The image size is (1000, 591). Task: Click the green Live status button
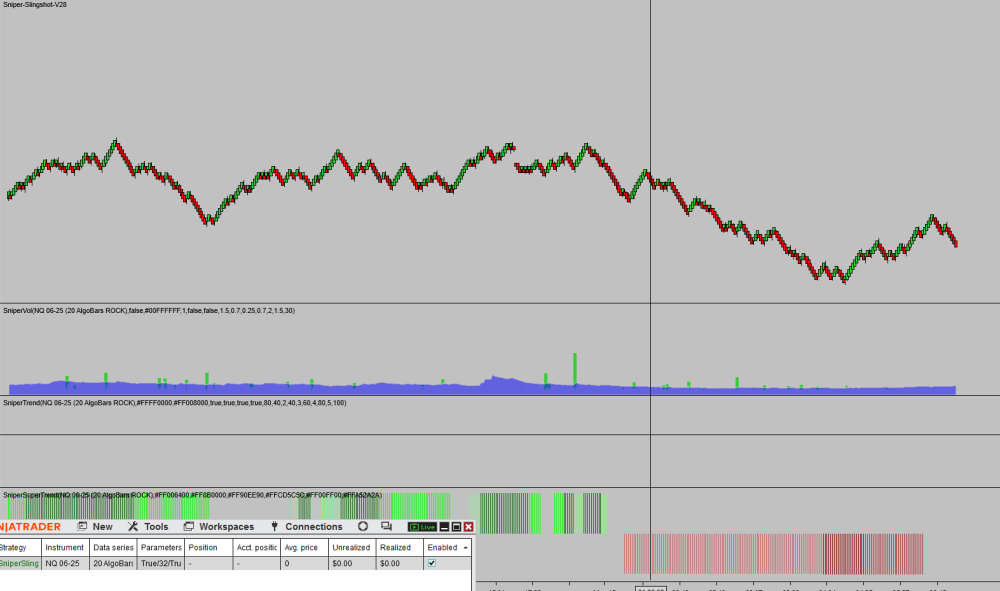coord(422,527)
